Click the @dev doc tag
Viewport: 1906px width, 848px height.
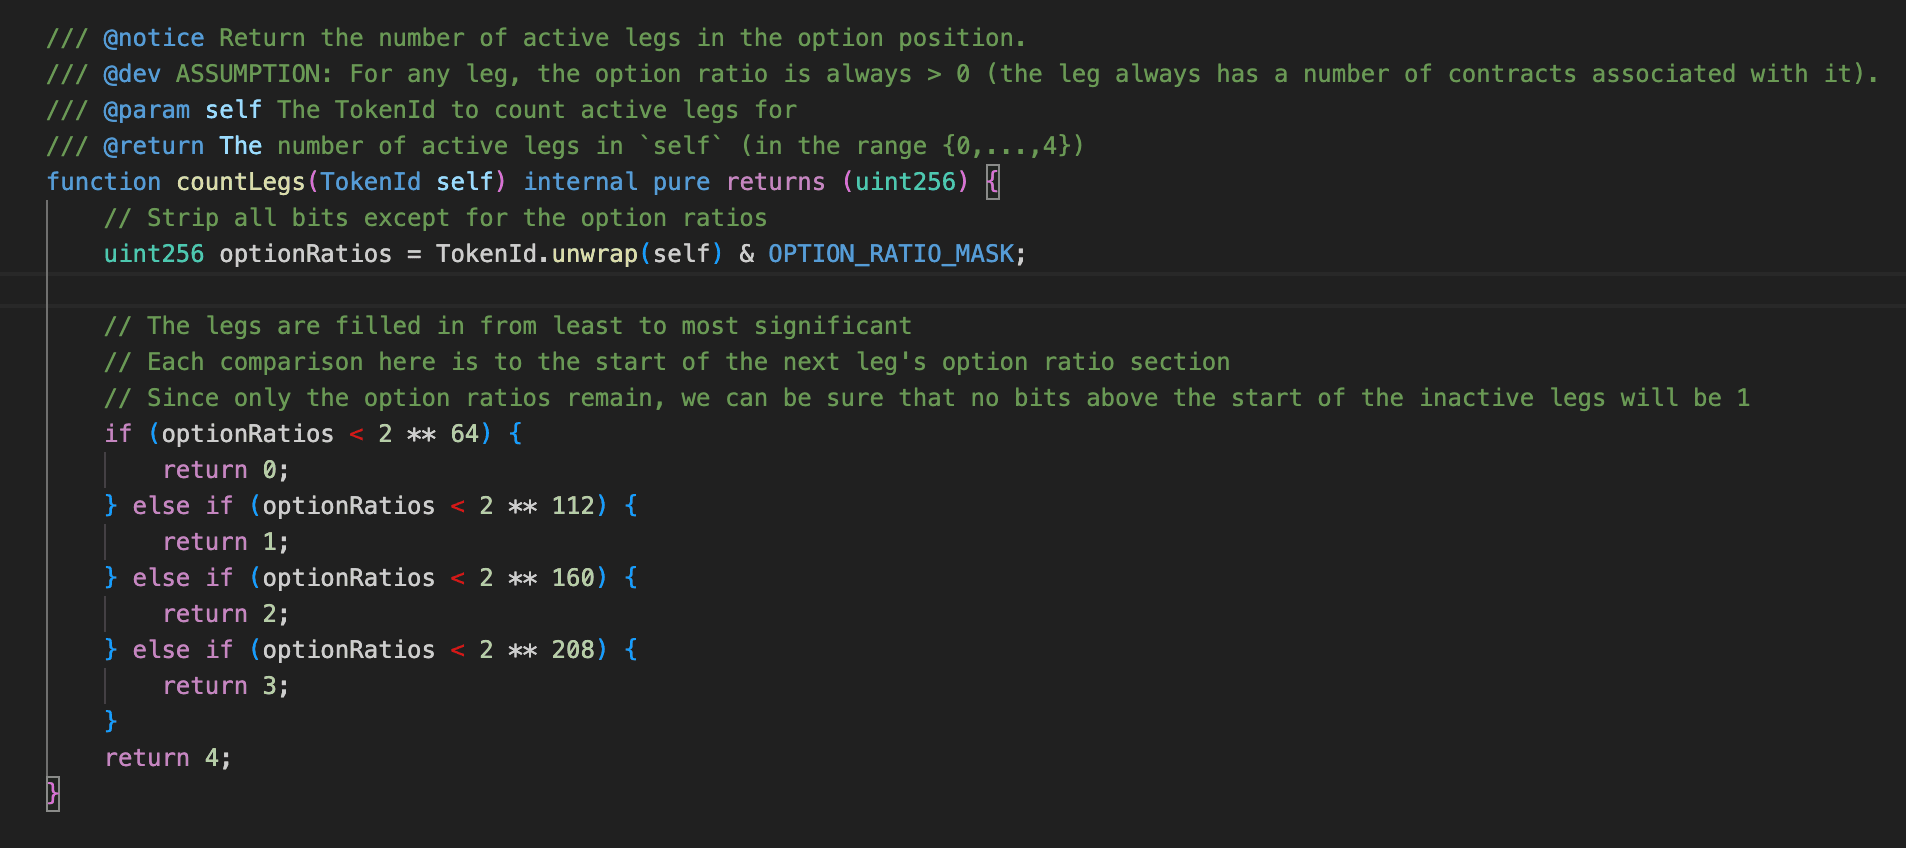(x=132, y=74)
